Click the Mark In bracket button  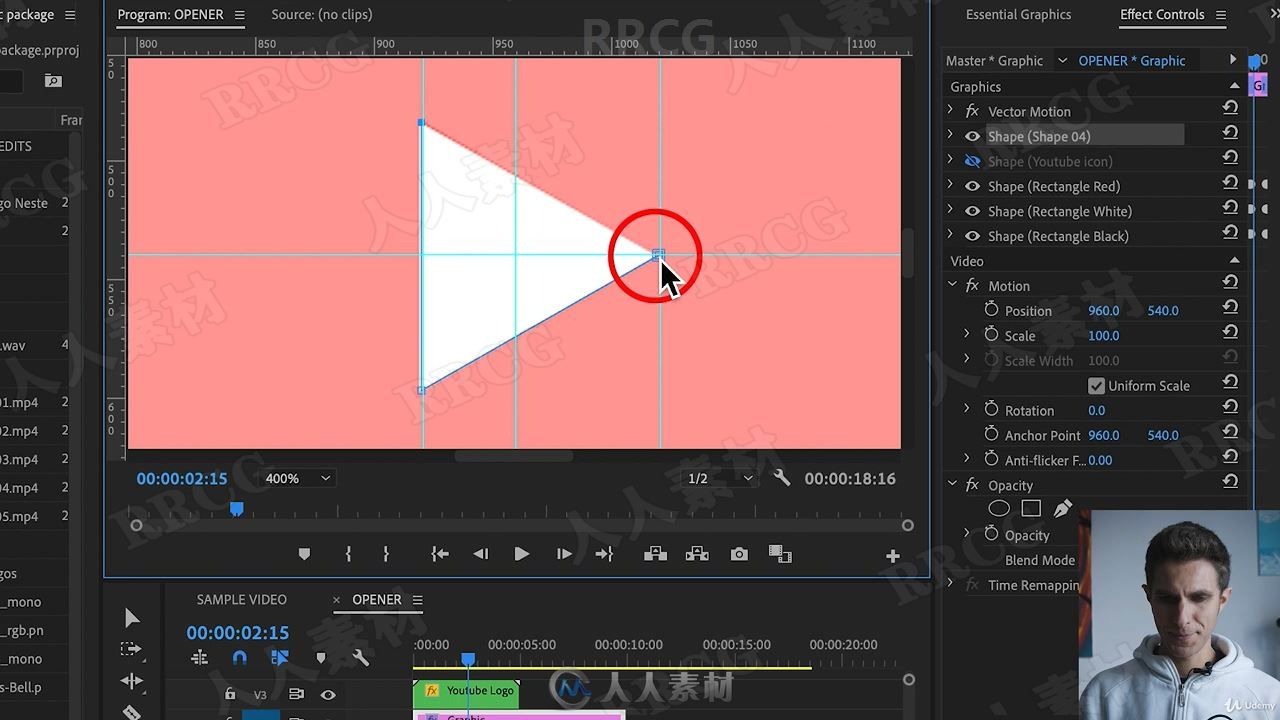[x=348, y=554]
